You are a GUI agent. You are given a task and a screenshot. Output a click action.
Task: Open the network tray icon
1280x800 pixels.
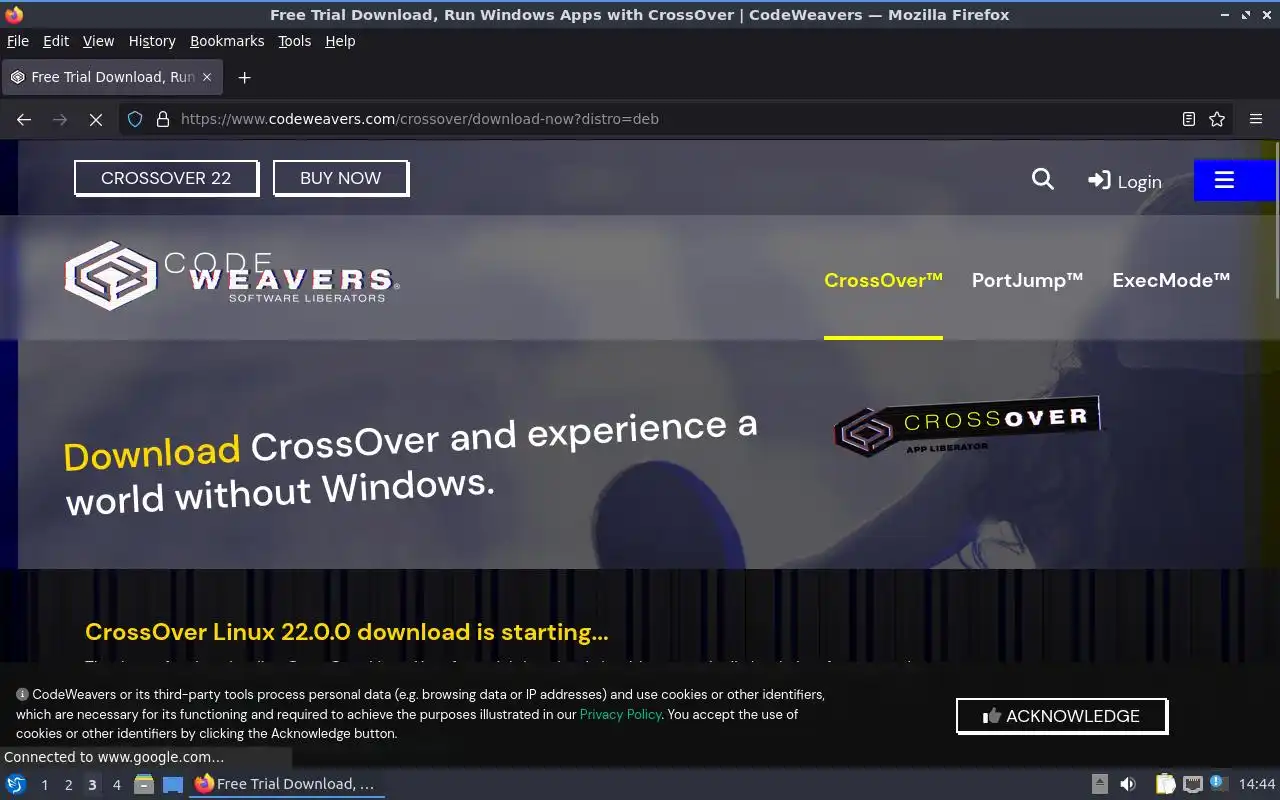click(x=1192, y=784)
